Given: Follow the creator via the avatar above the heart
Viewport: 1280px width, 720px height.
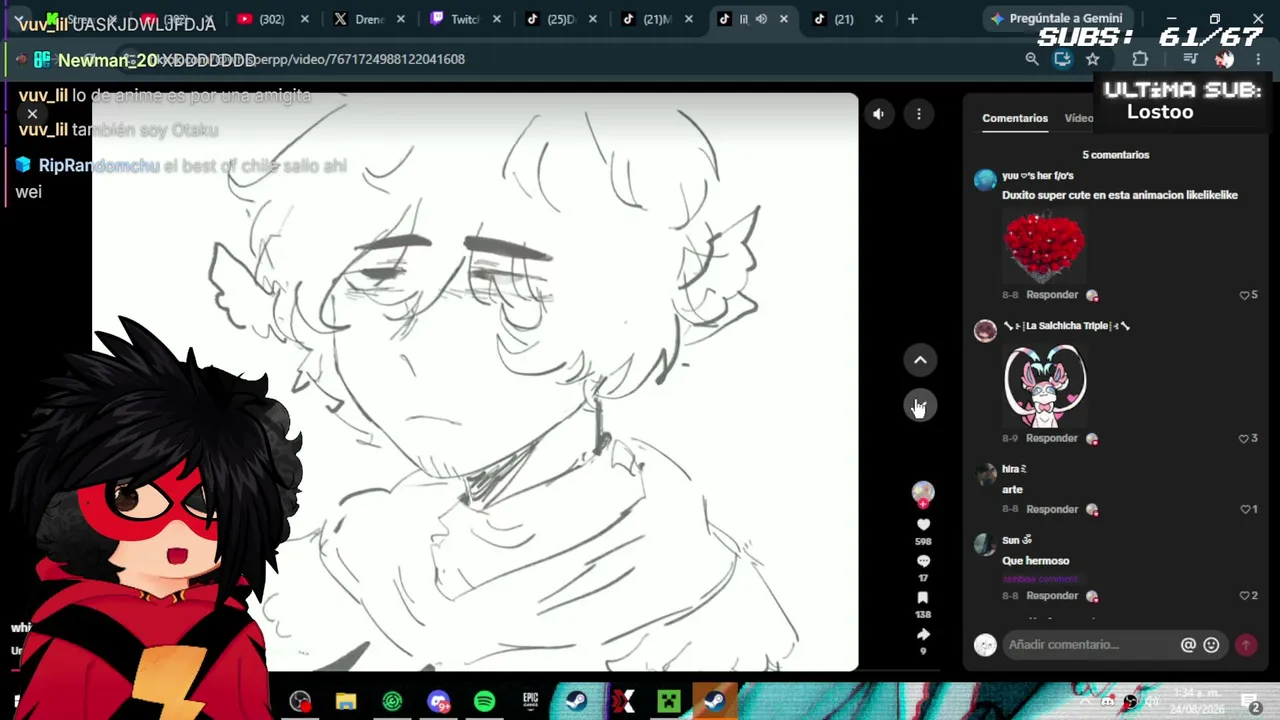Looking at the screenshot, I should [x=923, y=492].
